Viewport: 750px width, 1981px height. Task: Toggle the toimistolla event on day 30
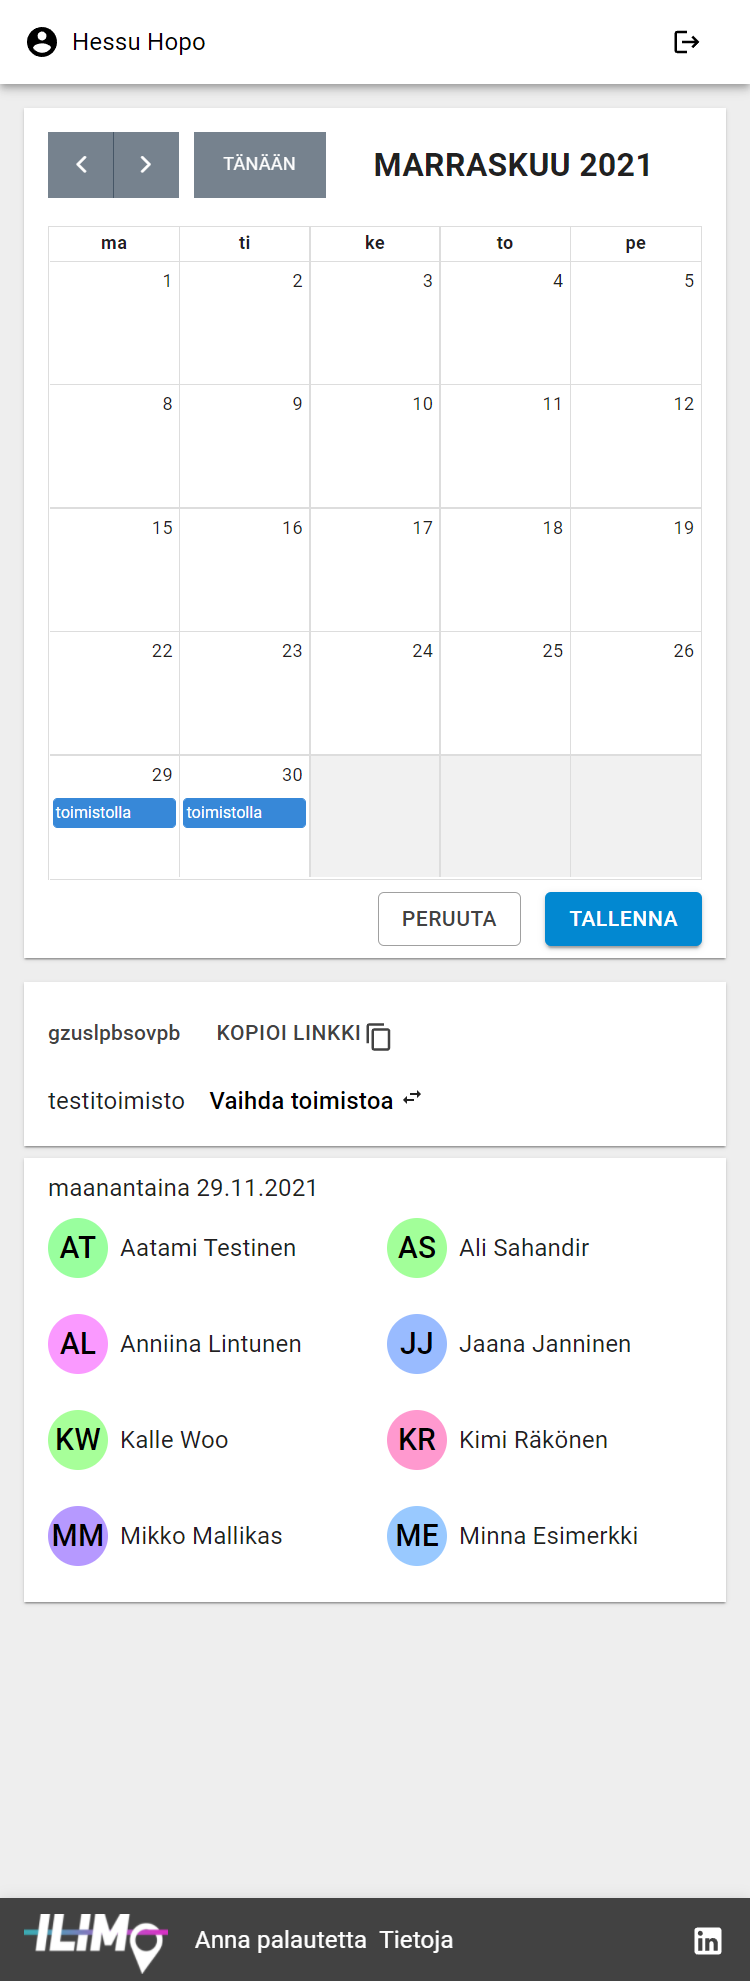pyautogui.click(x=245, y=813)
